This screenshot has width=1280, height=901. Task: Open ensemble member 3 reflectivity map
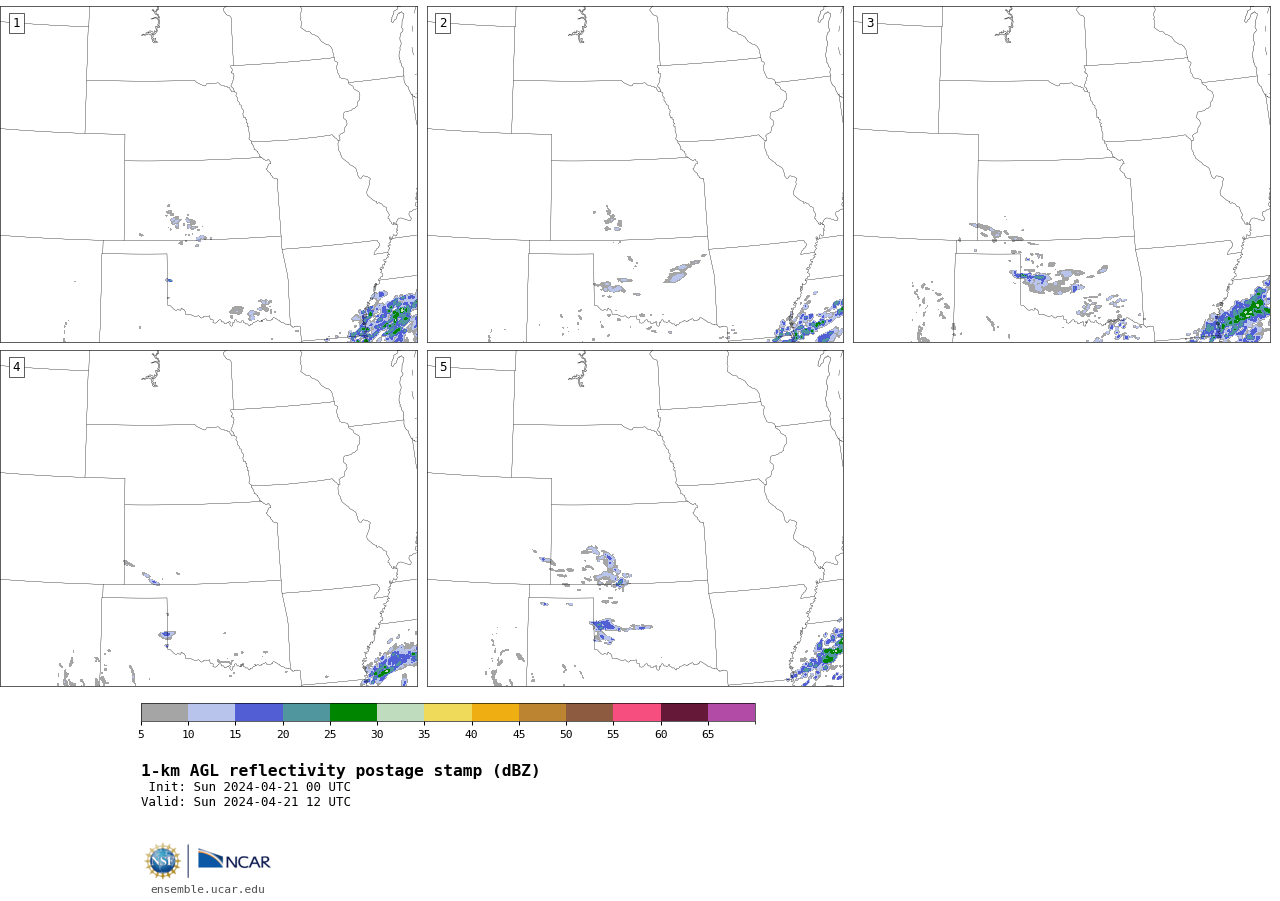[1062, 174]
